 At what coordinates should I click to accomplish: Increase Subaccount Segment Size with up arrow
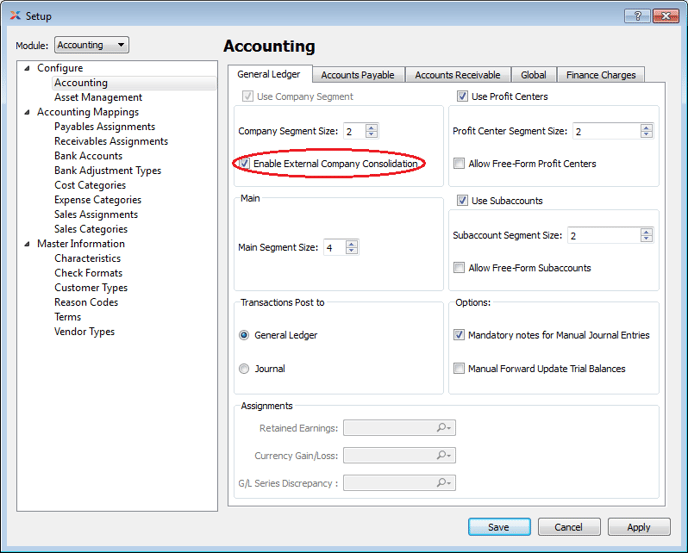pos(646,231)
